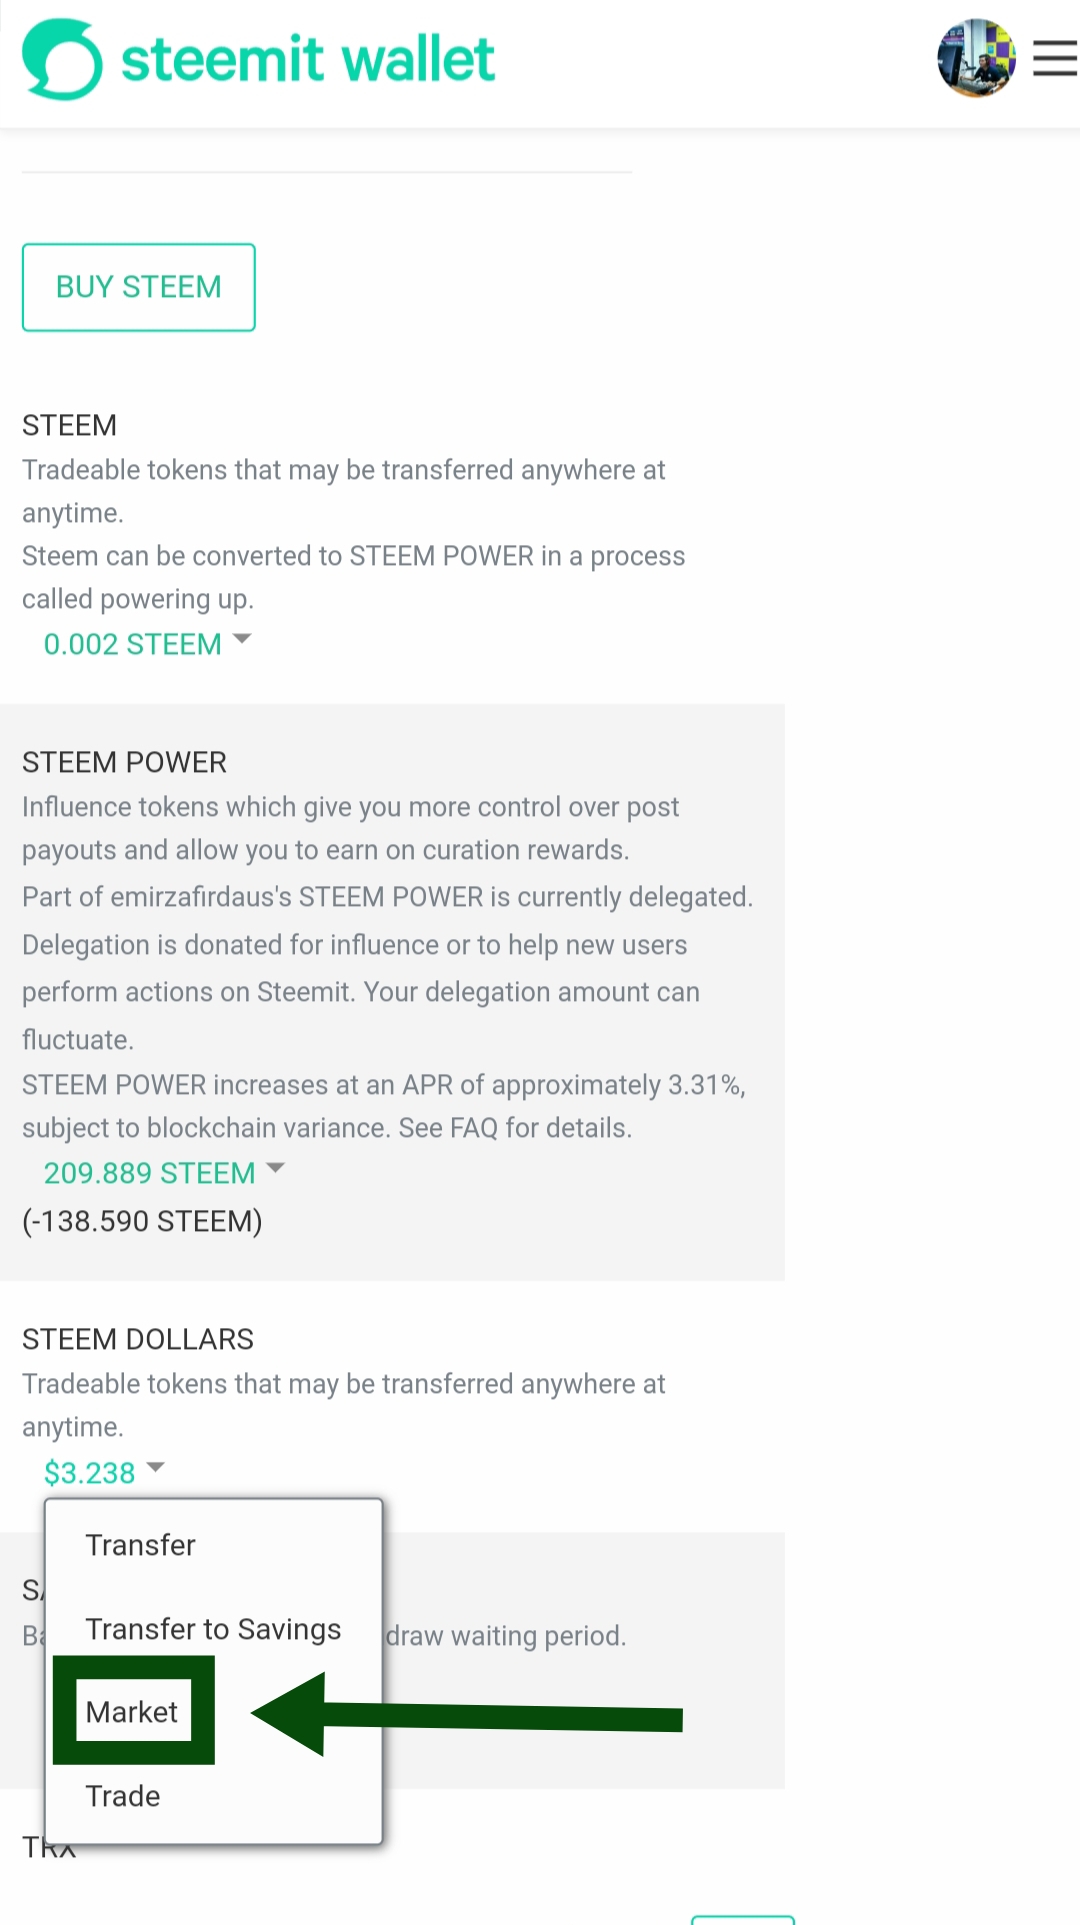Open the user profile avatar
Image resolution: width=1080 pixels, height=1925 pixels.
point(976,58)
